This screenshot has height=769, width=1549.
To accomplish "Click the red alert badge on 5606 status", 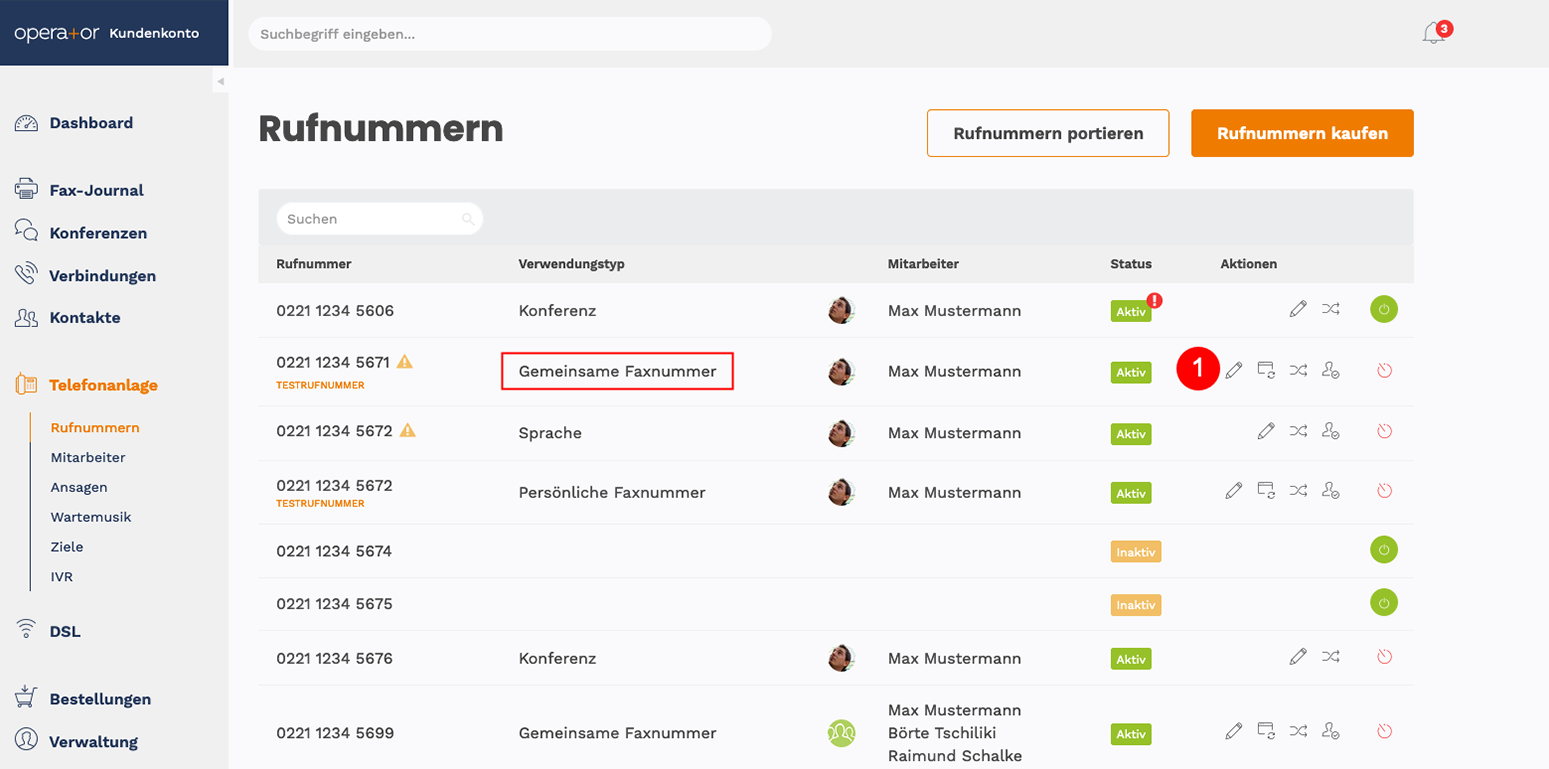I will click(1154, 299).
